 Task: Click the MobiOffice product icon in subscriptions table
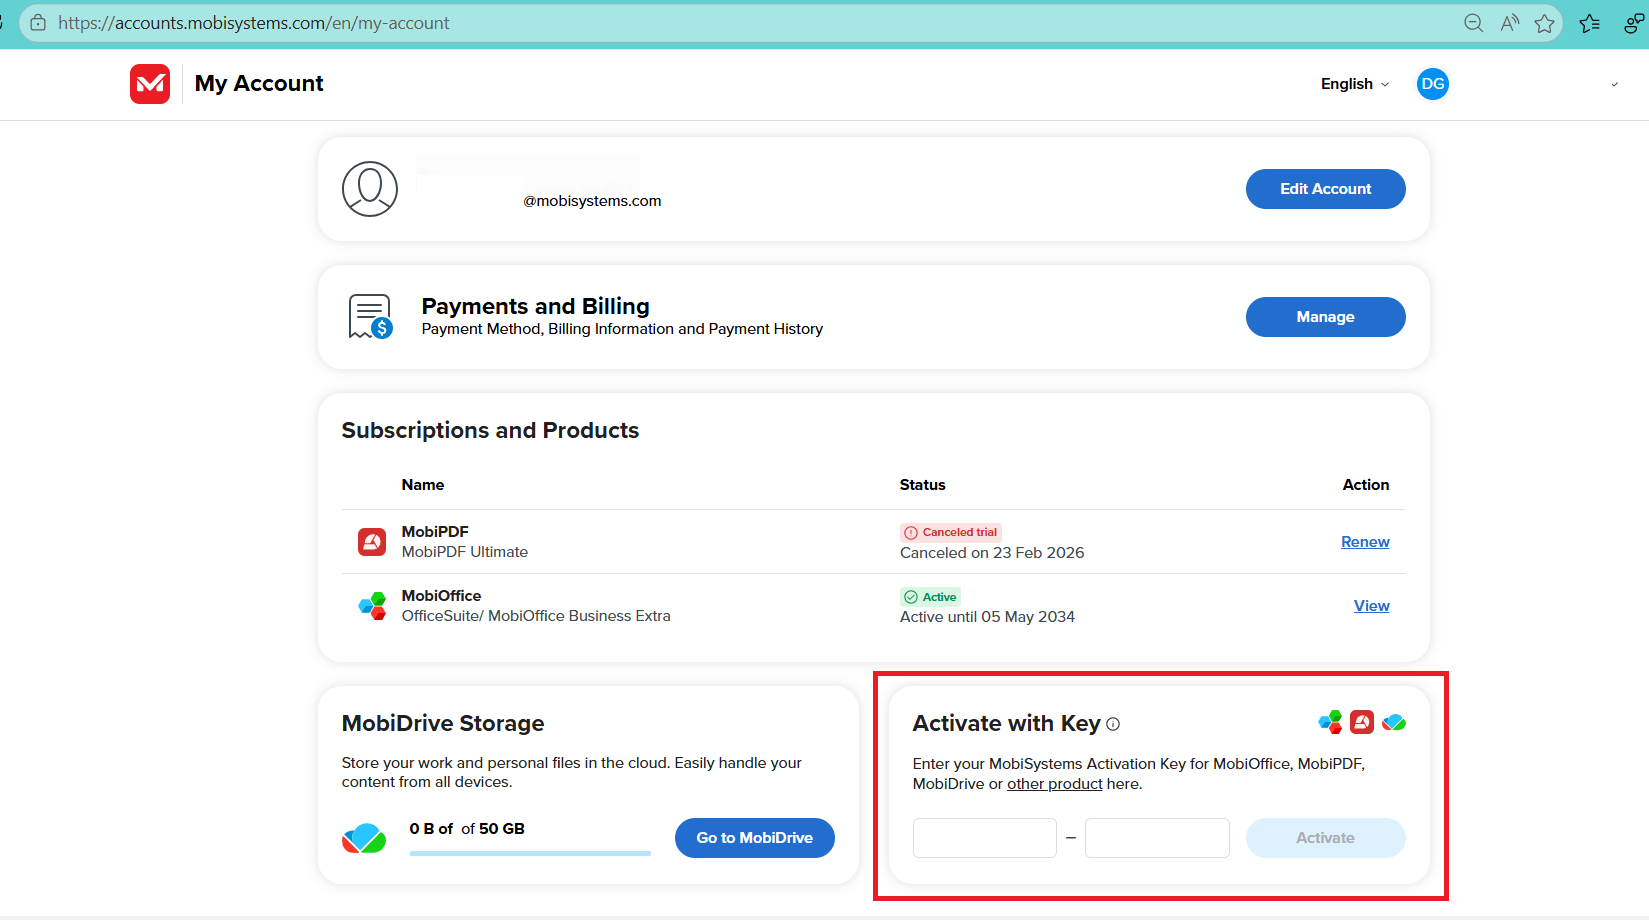coord(372,605)
